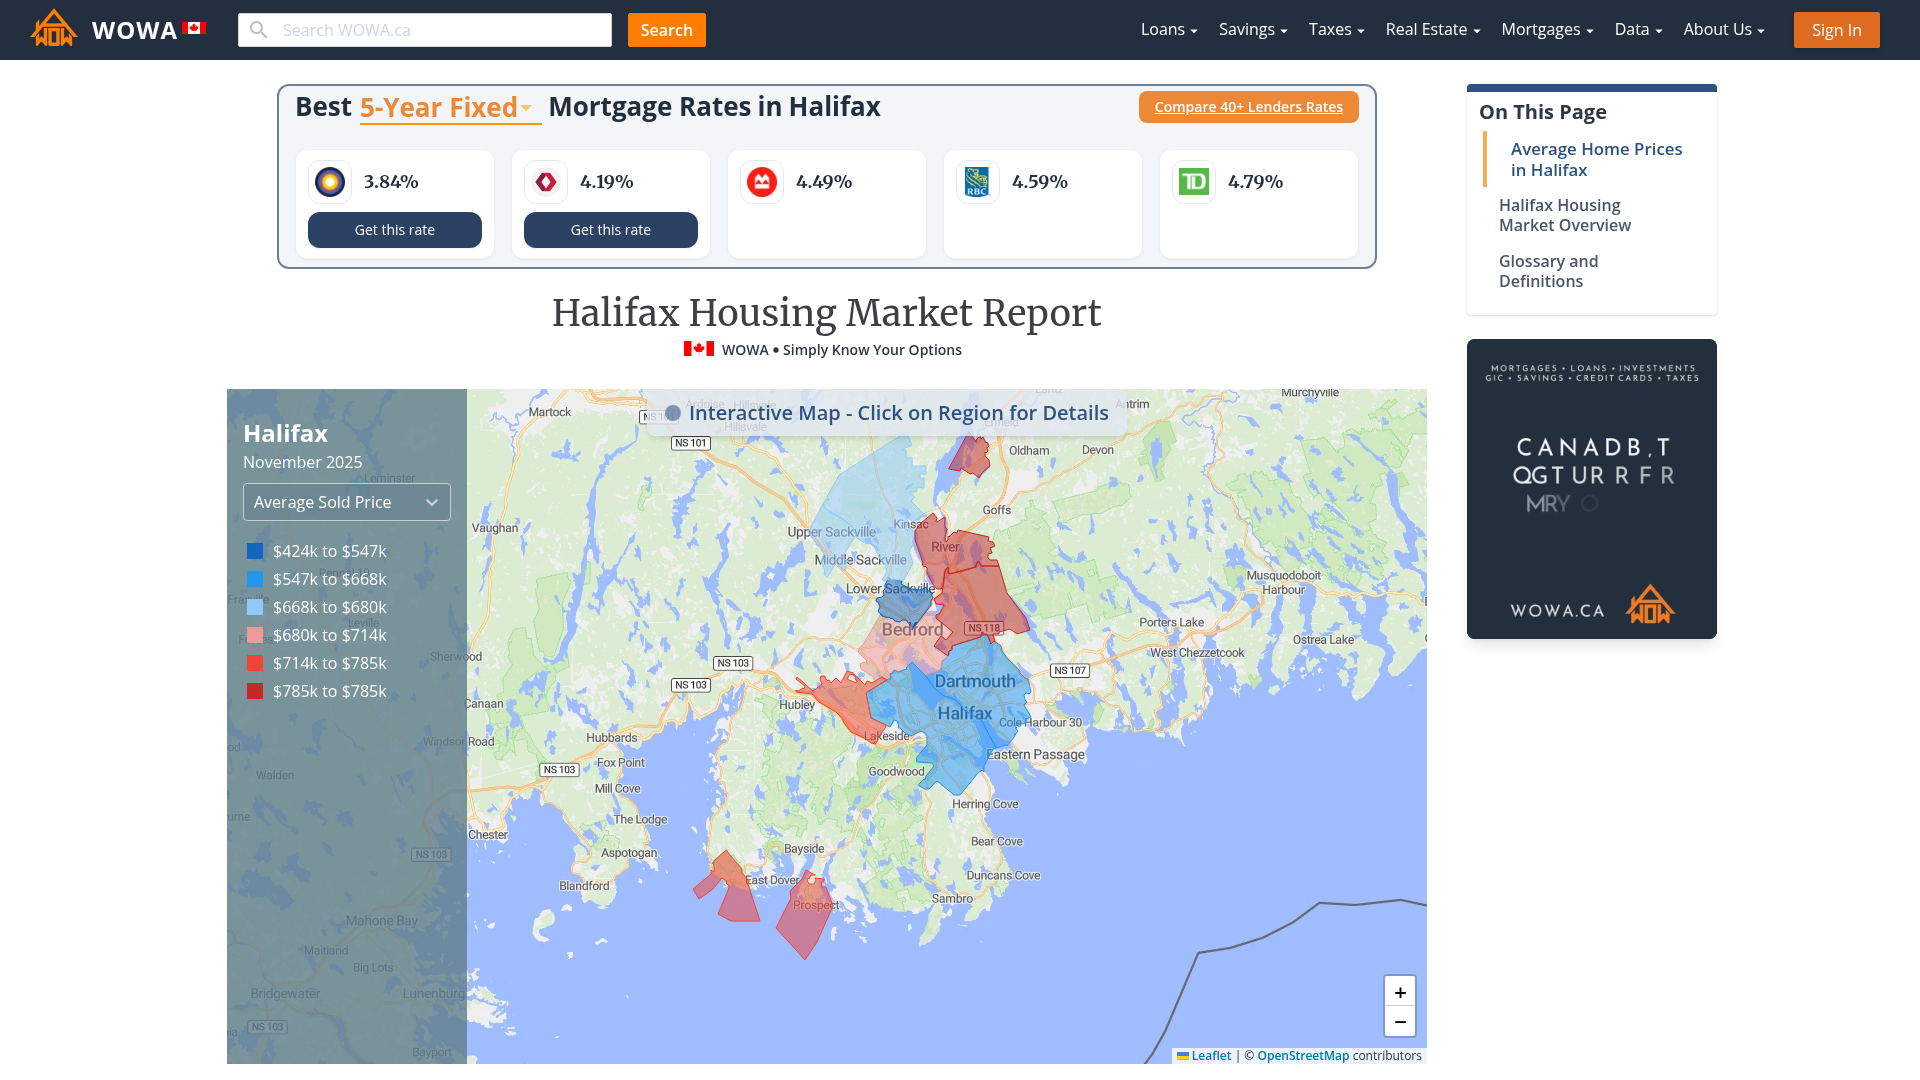Click Get this rate under 3.84%

click(x=394, y=230)
